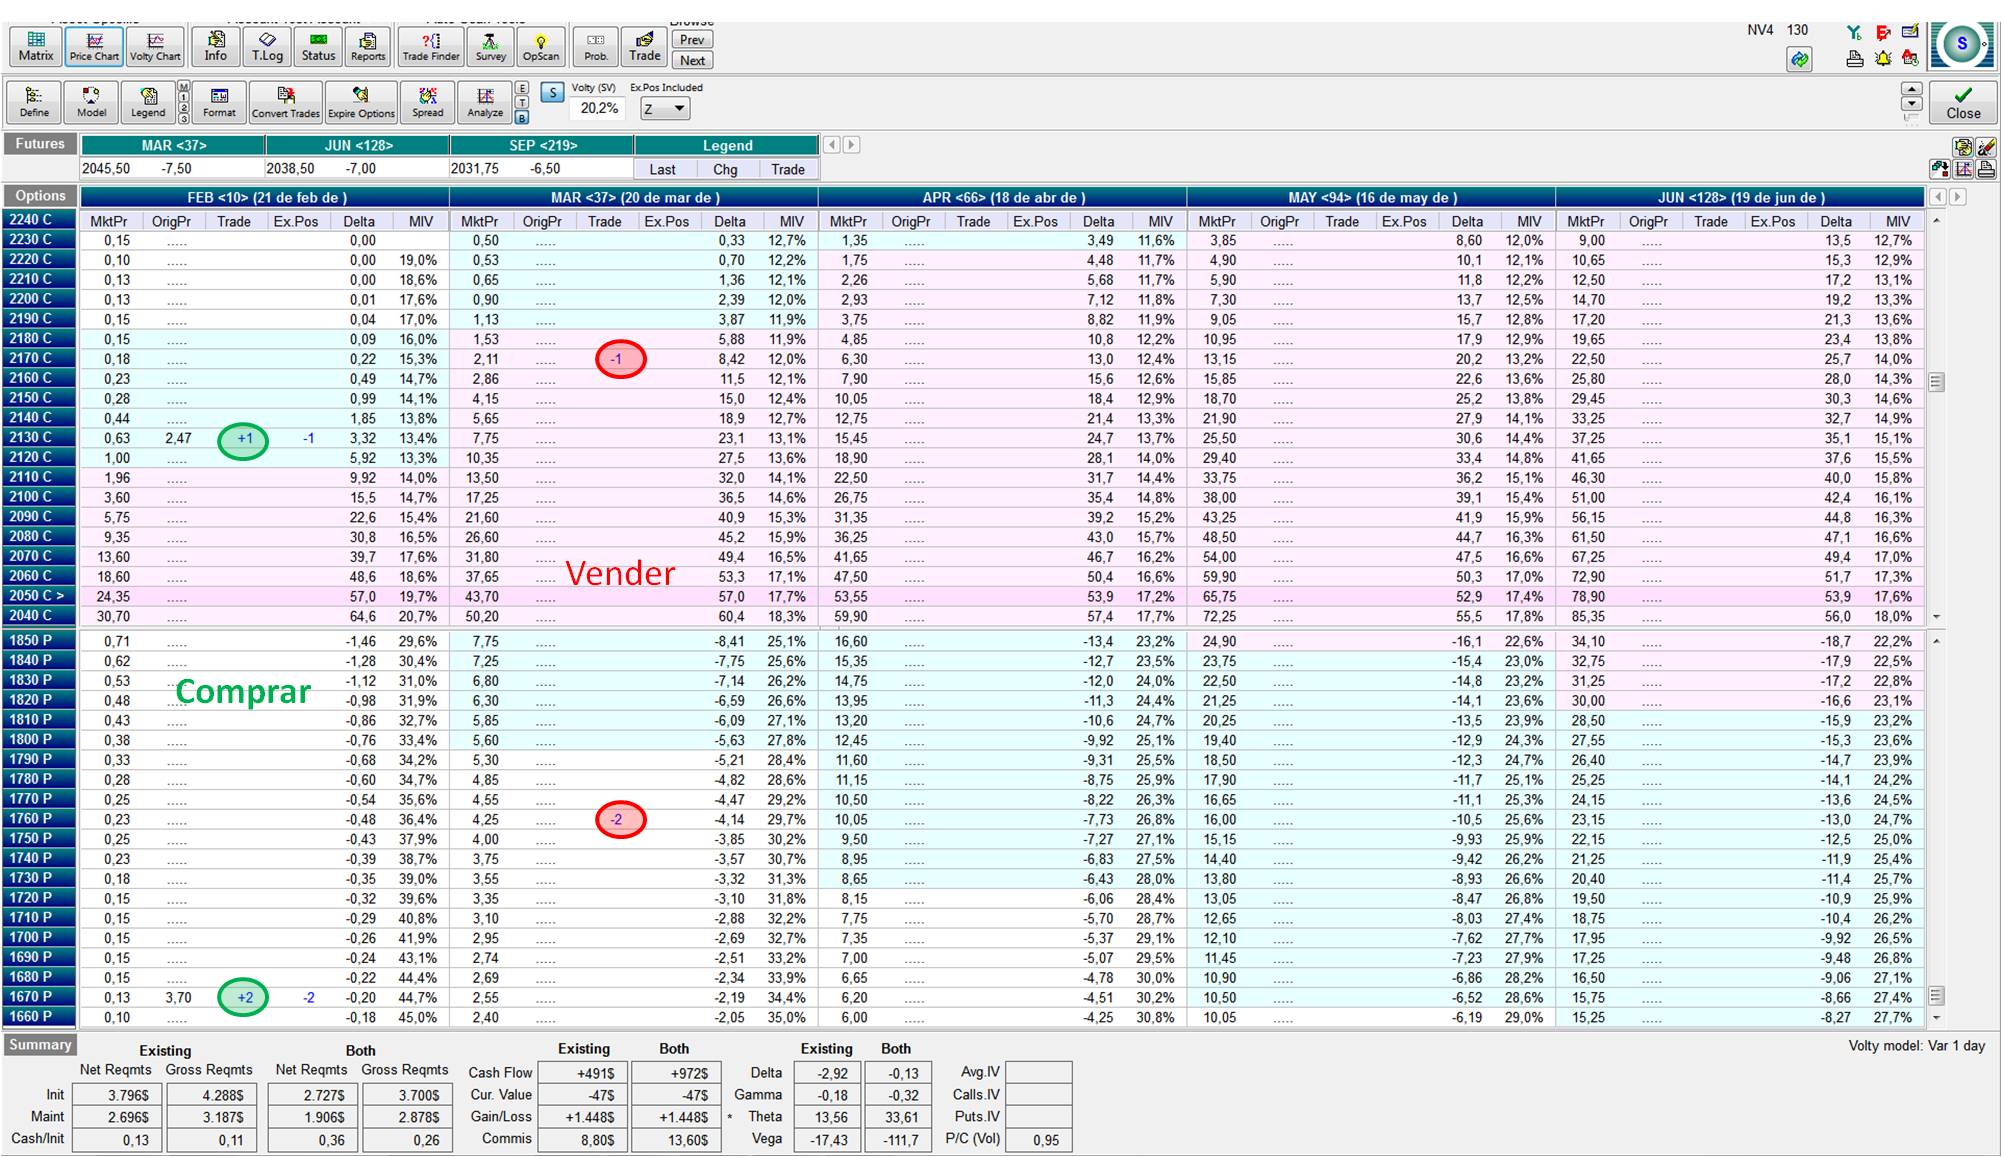
Task: Click the Volty (SV) 20,2% field
Action: coord(599,108)
